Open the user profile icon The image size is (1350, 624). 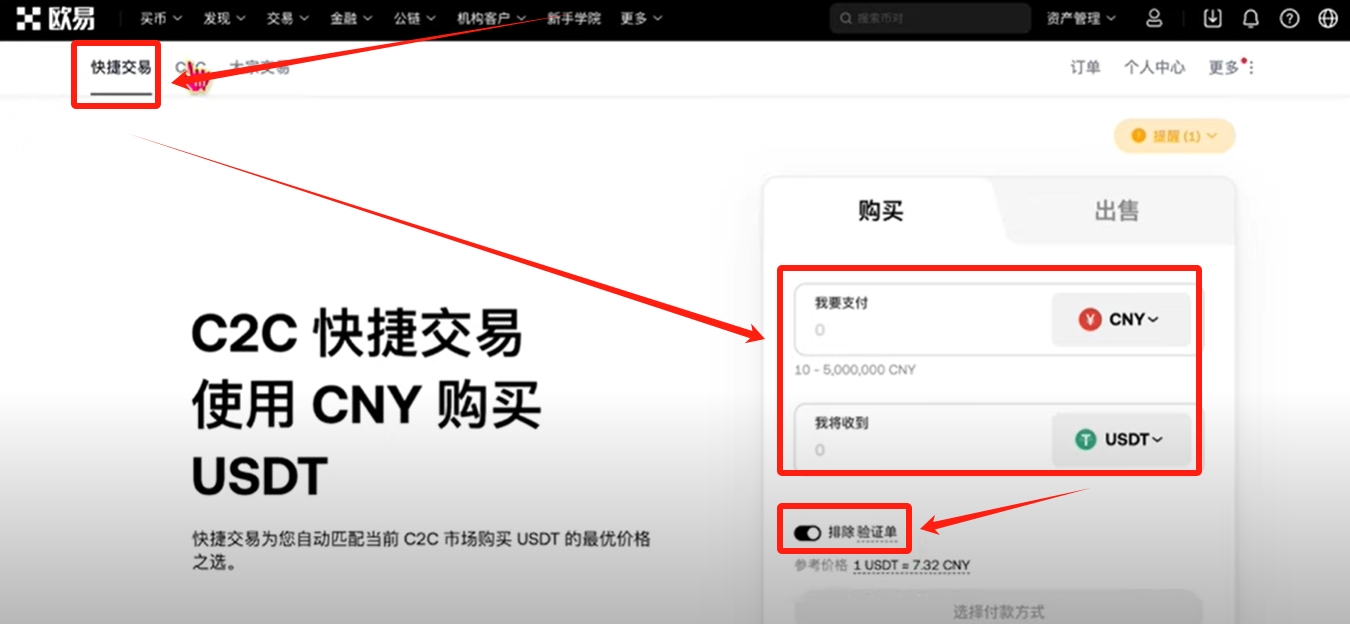click(1154, 18)
